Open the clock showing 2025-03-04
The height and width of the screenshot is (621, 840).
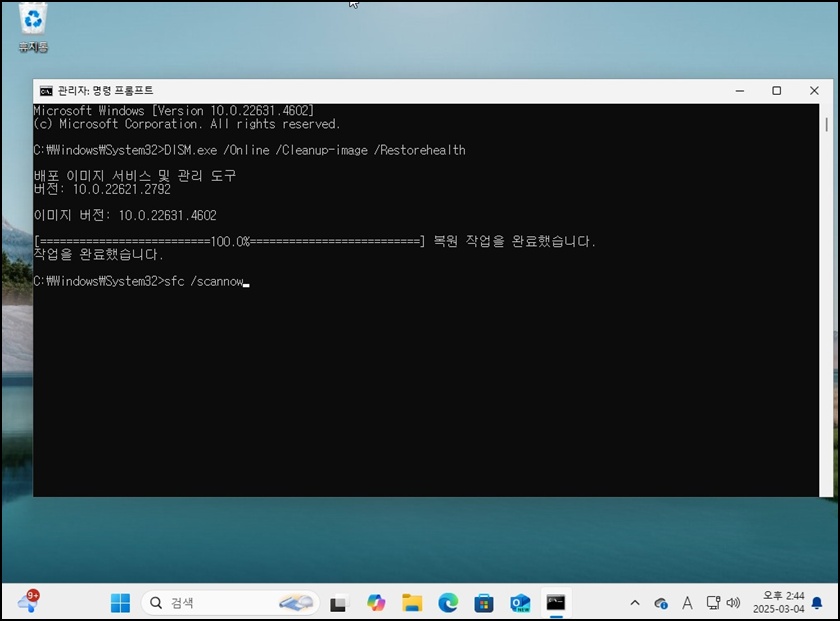point(778,603)
